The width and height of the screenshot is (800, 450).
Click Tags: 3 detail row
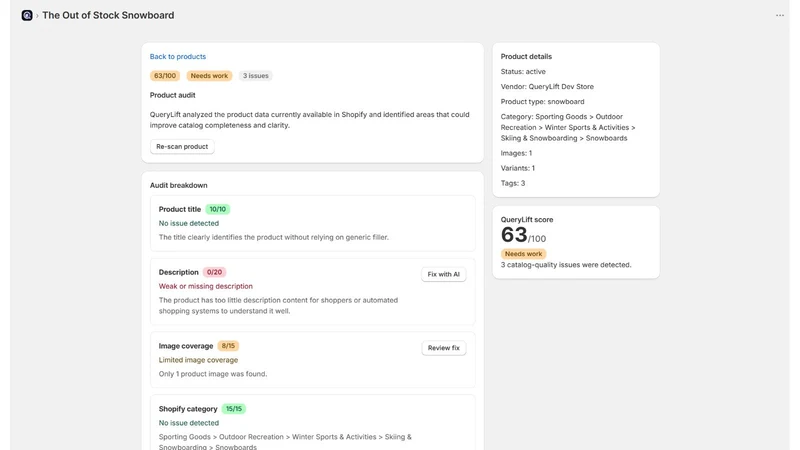pos(513,183)
